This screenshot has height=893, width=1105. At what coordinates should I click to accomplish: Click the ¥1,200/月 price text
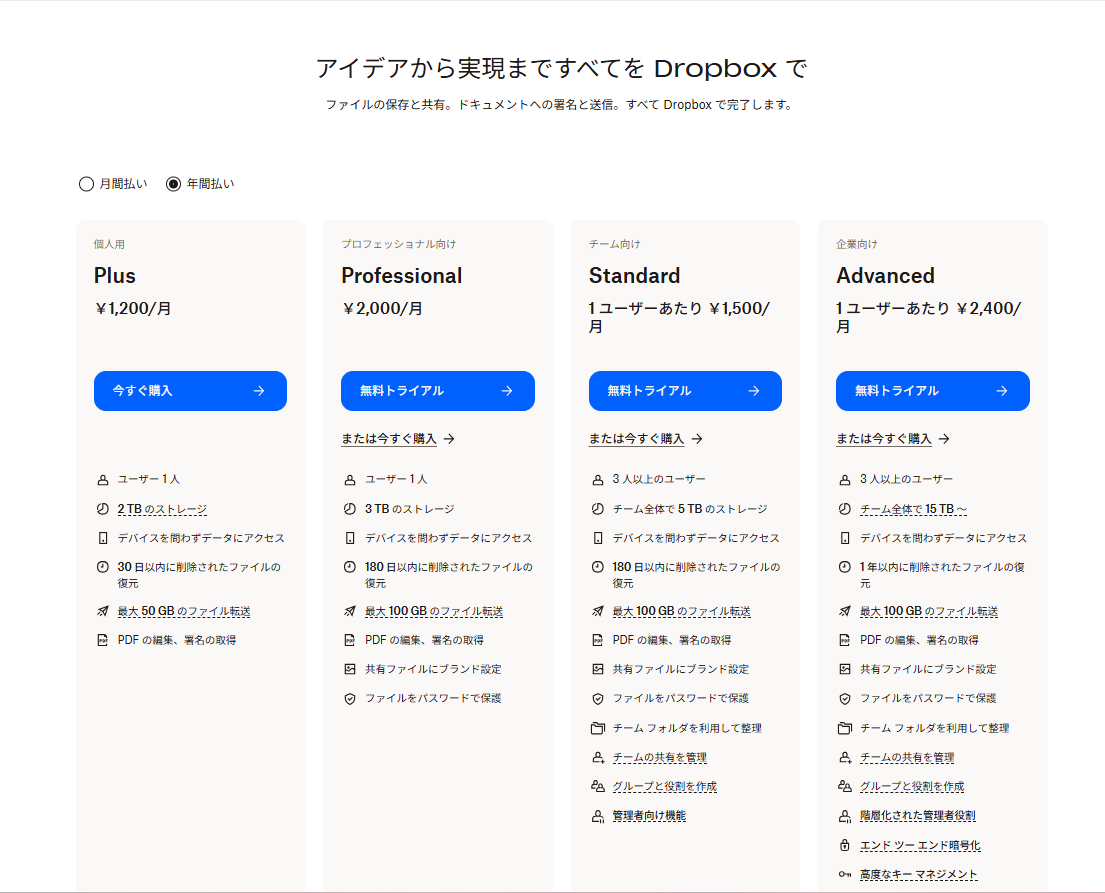click(x=133, y=309)
